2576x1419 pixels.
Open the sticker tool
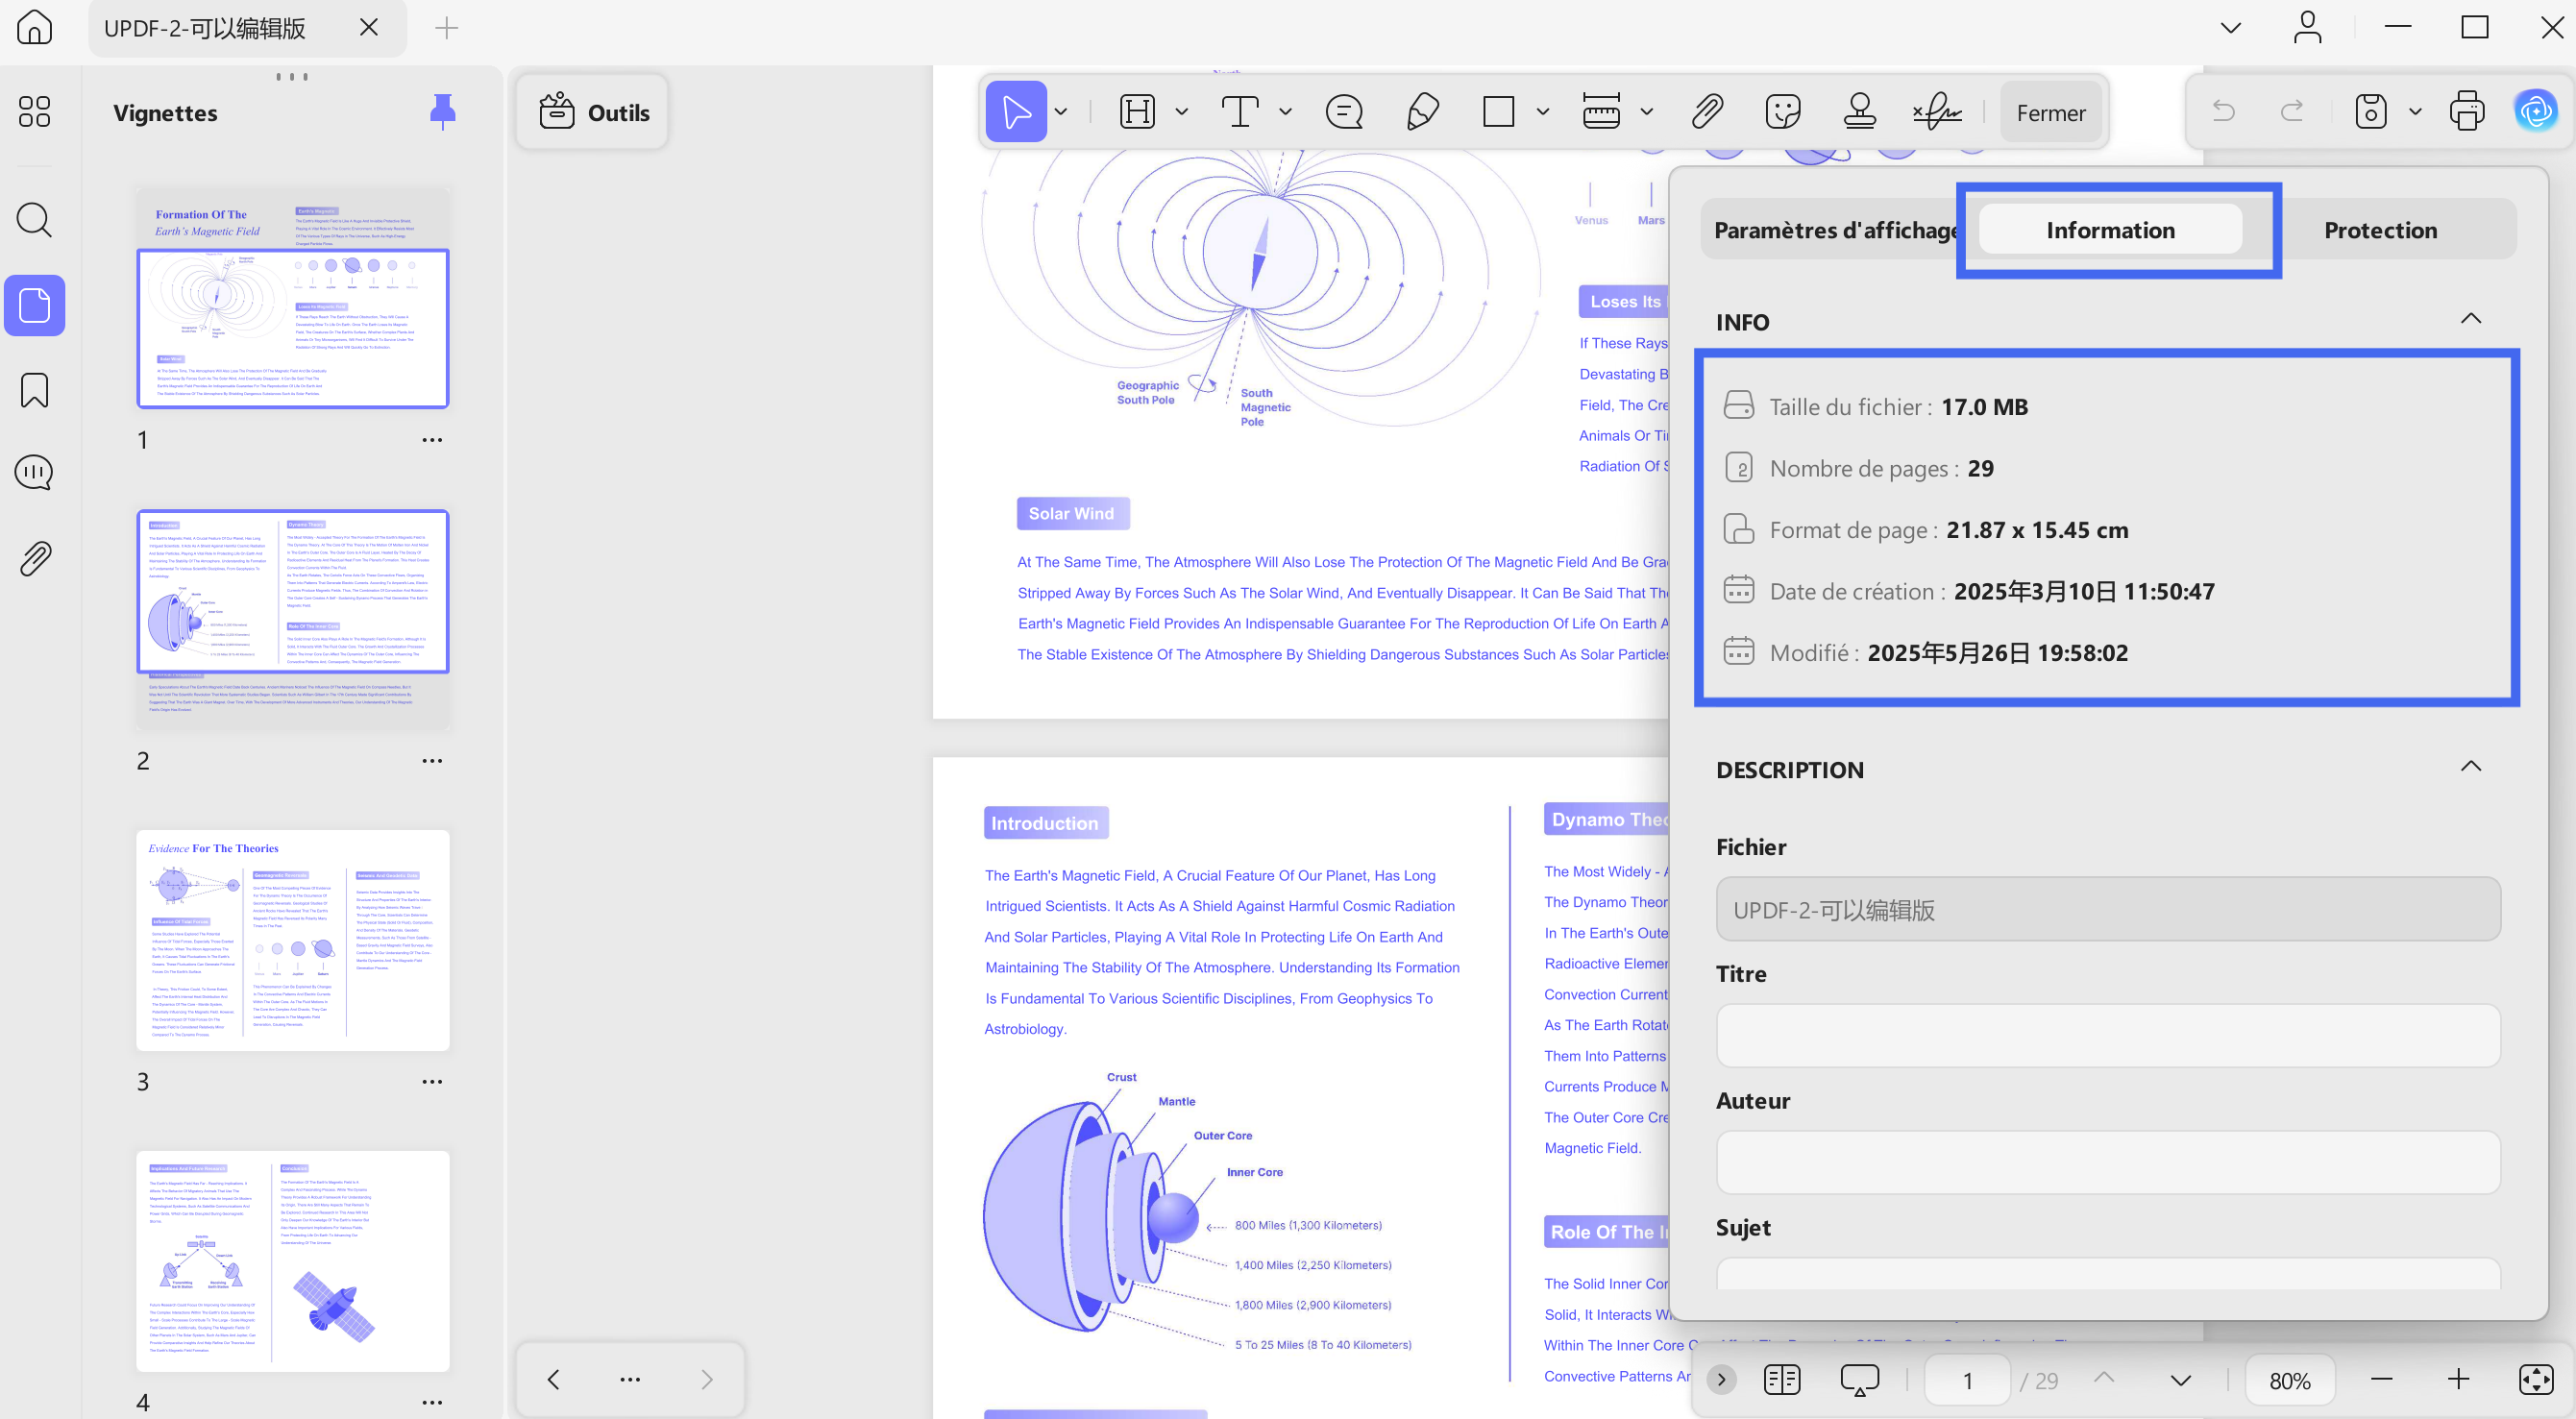pos(1783,111)
